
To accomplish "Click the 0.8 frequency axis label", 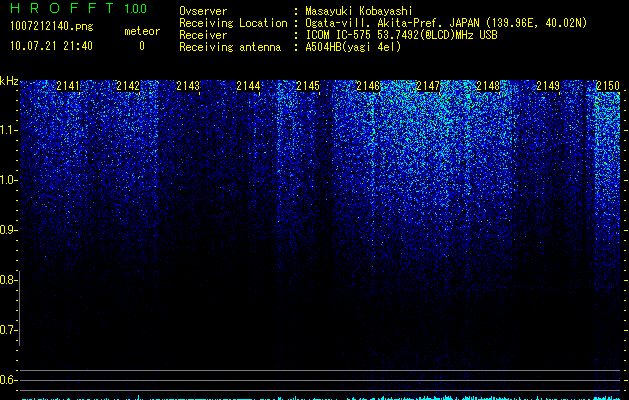I will click(x=8, y=280).
